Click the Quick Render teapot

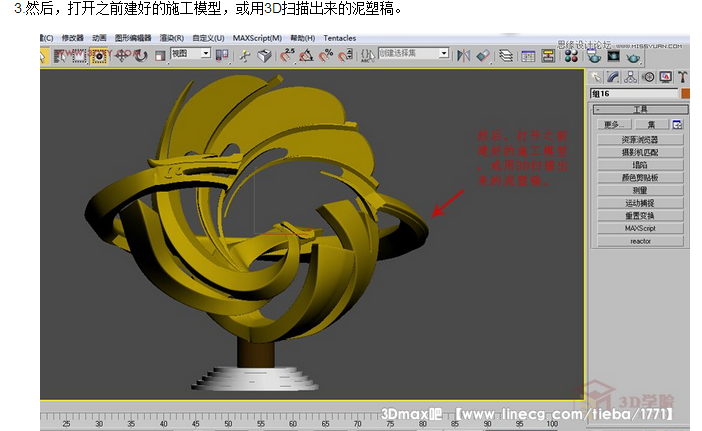633,58
